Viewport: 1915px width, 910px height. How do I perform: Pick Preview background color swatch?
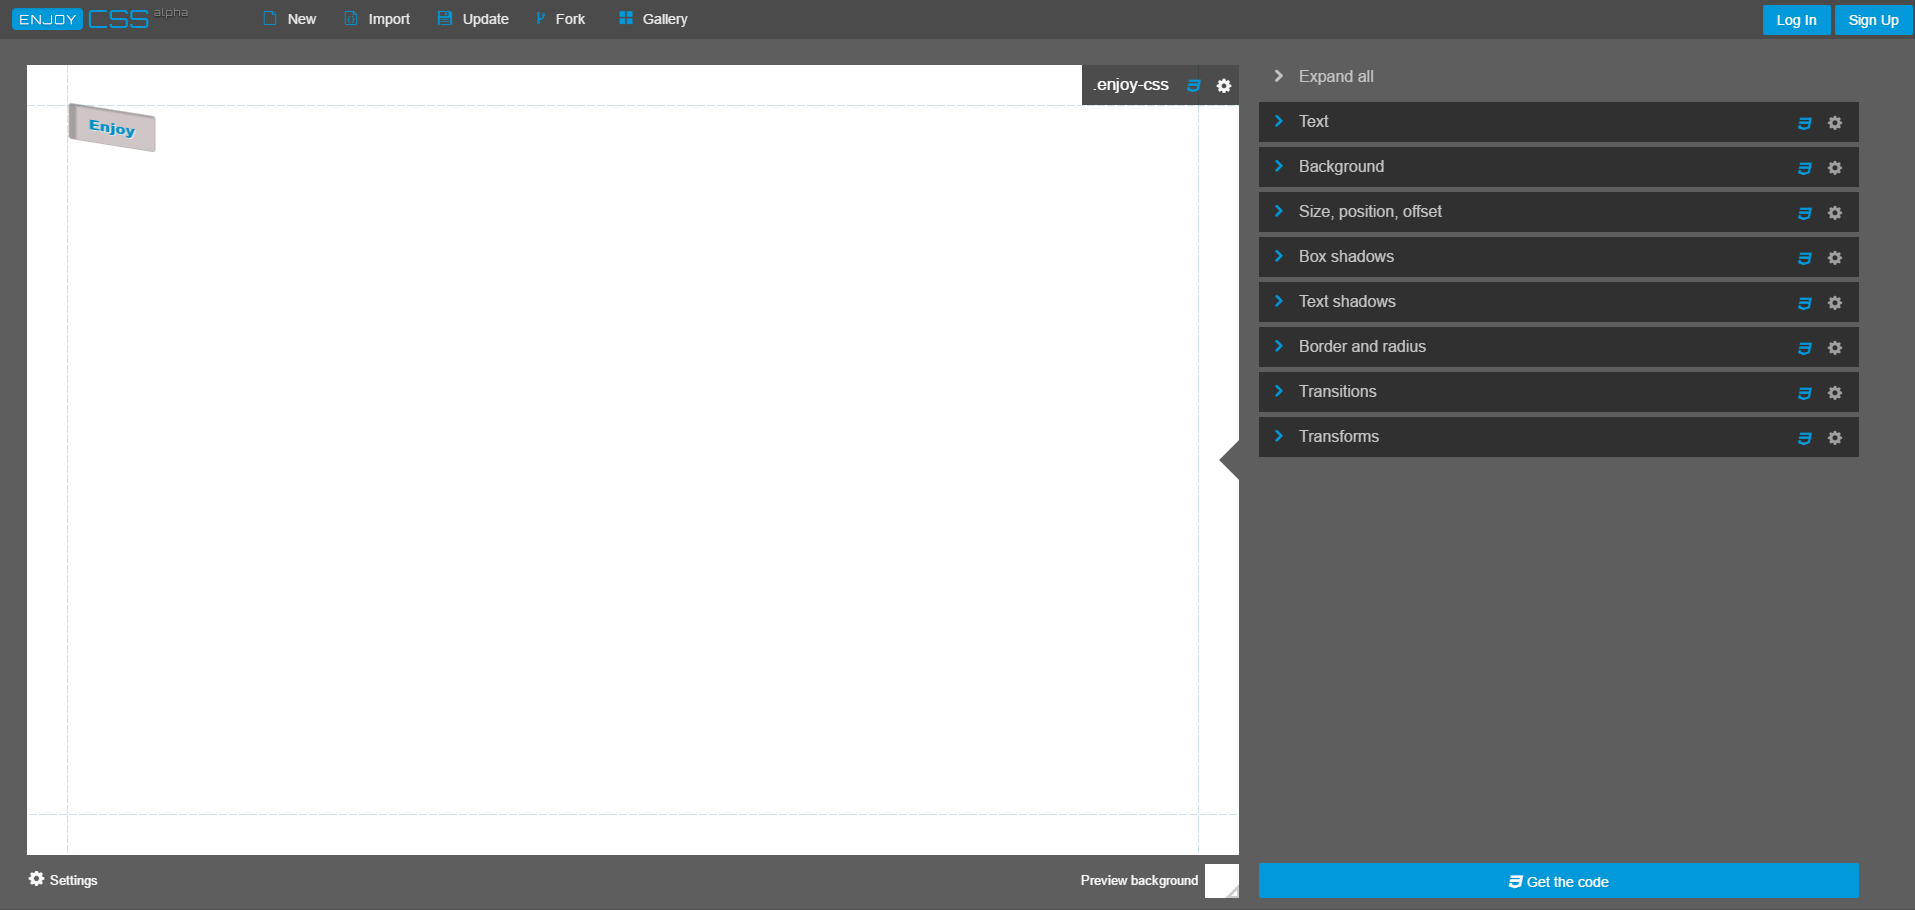click(1222, 881)
